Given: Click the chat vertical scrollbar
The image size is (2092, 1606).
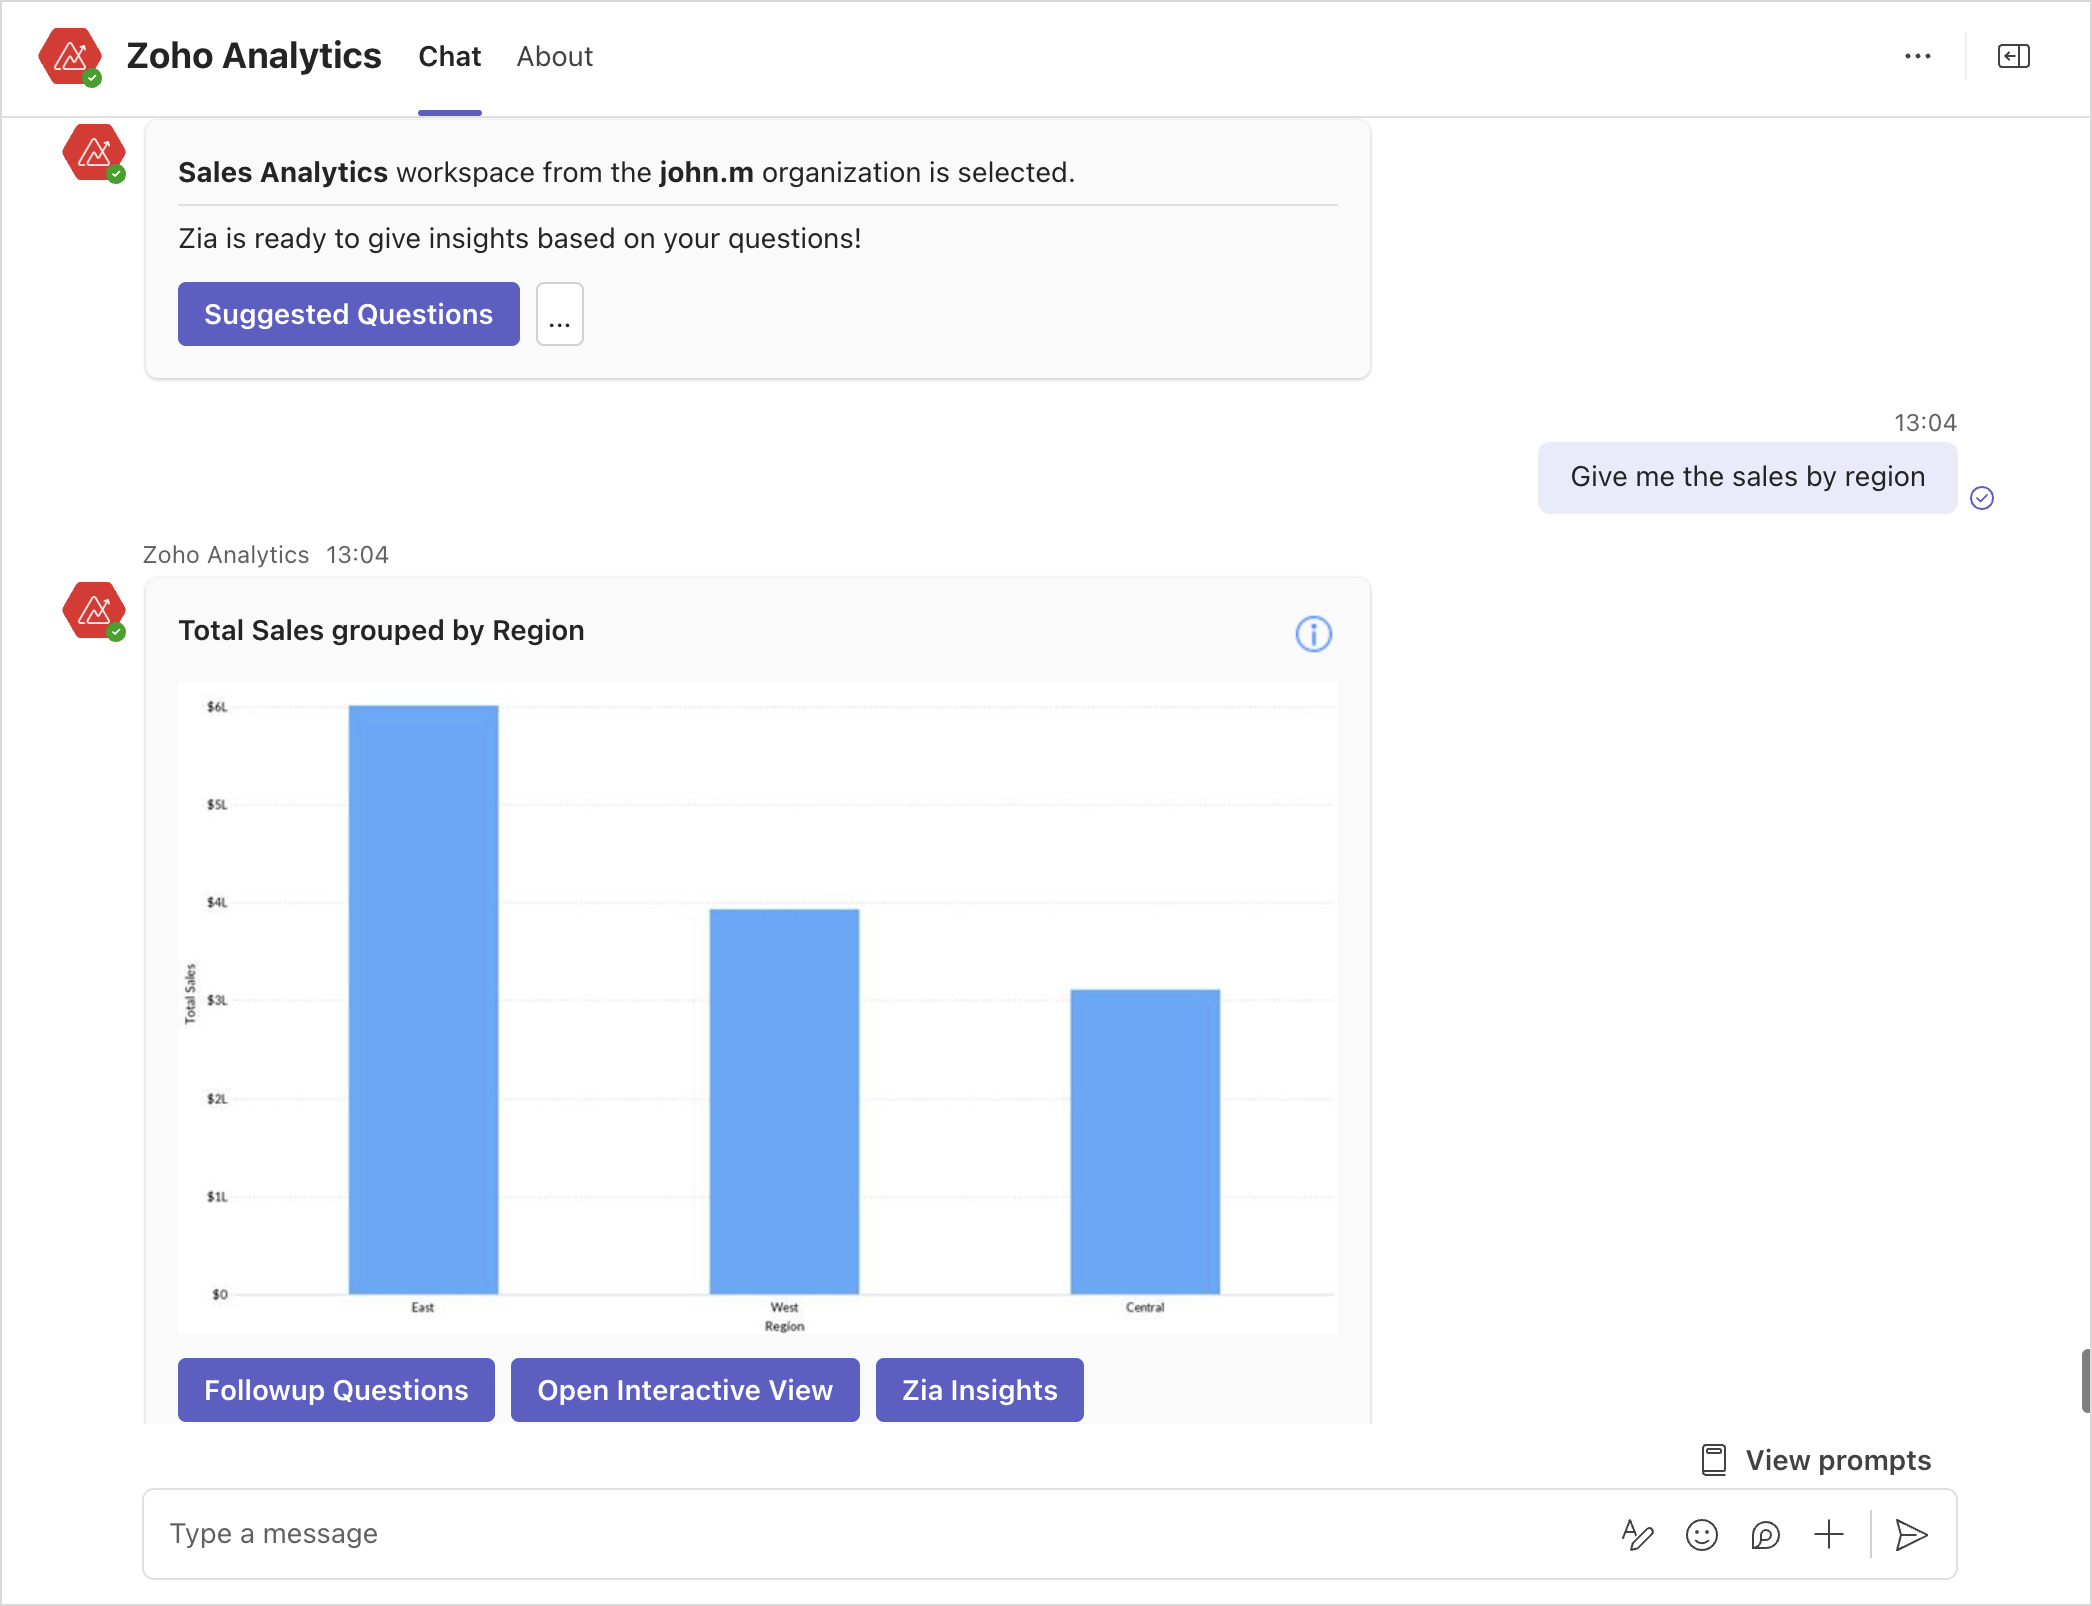Looking at the screenshot, I should (x=2086, y=1380).
